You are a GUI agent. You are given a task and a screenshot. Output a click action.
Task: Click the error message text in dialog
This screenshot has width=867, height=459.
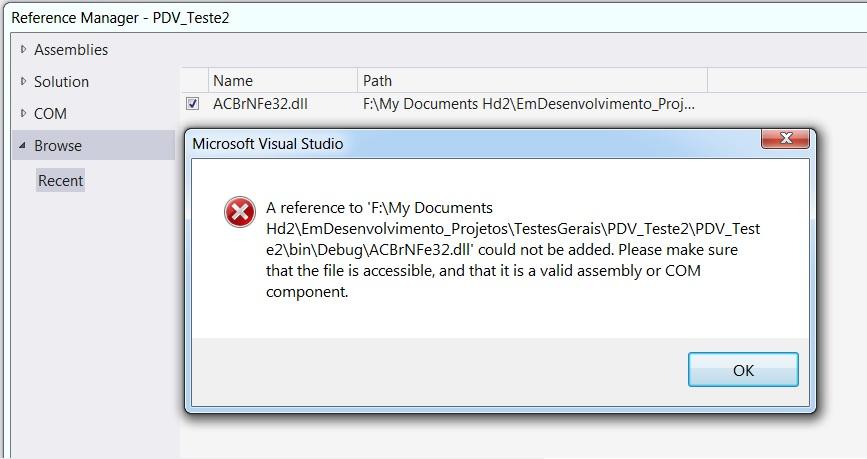513,249
